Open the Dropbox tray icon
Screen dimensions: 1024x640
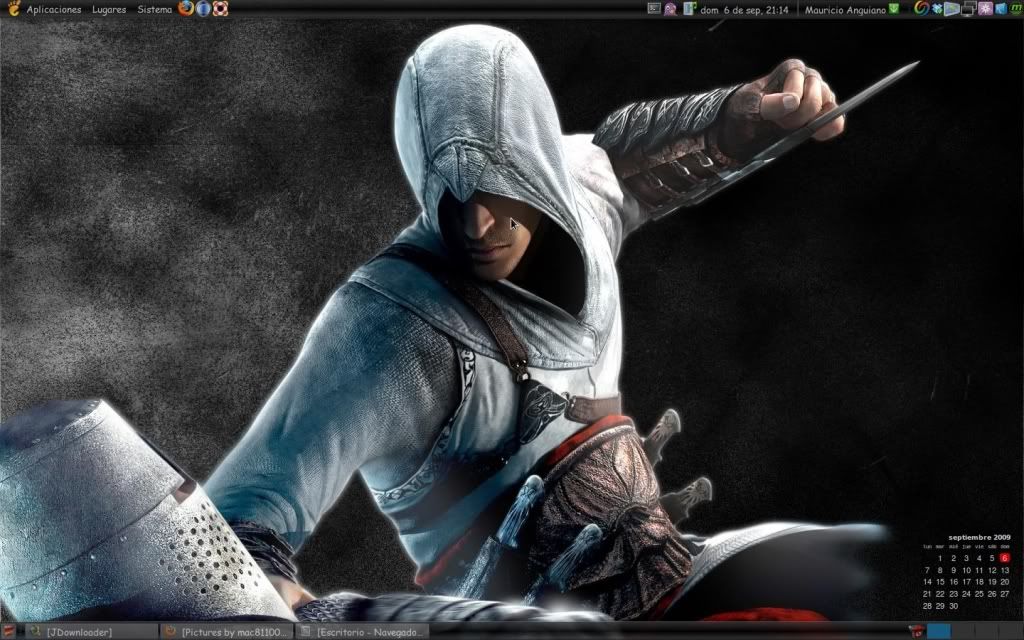938,8
